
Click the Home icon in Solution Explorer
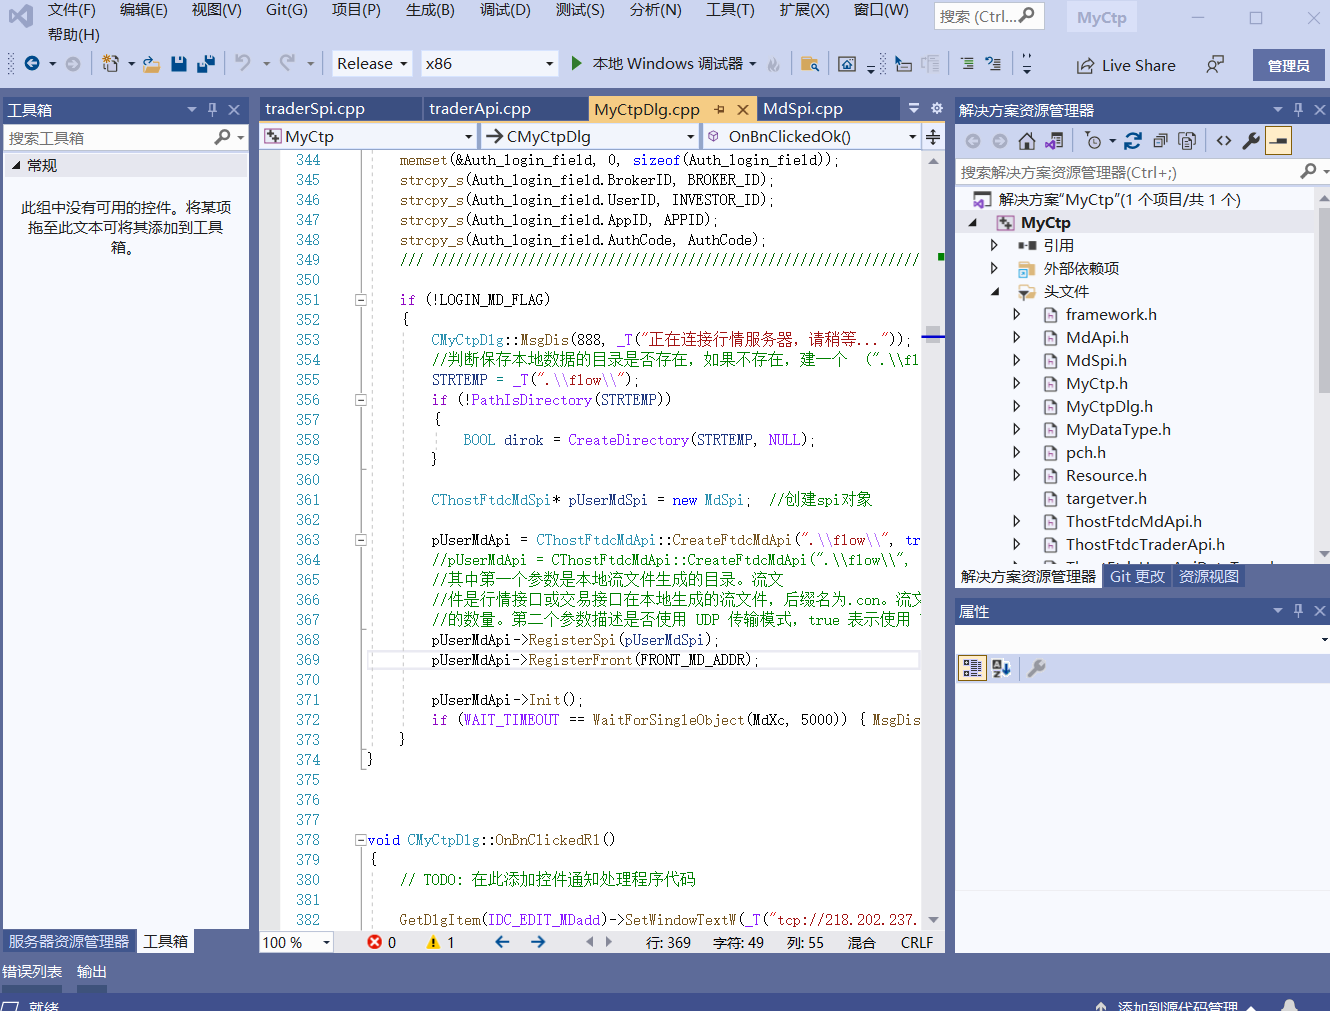click(x=1027, y=140)
